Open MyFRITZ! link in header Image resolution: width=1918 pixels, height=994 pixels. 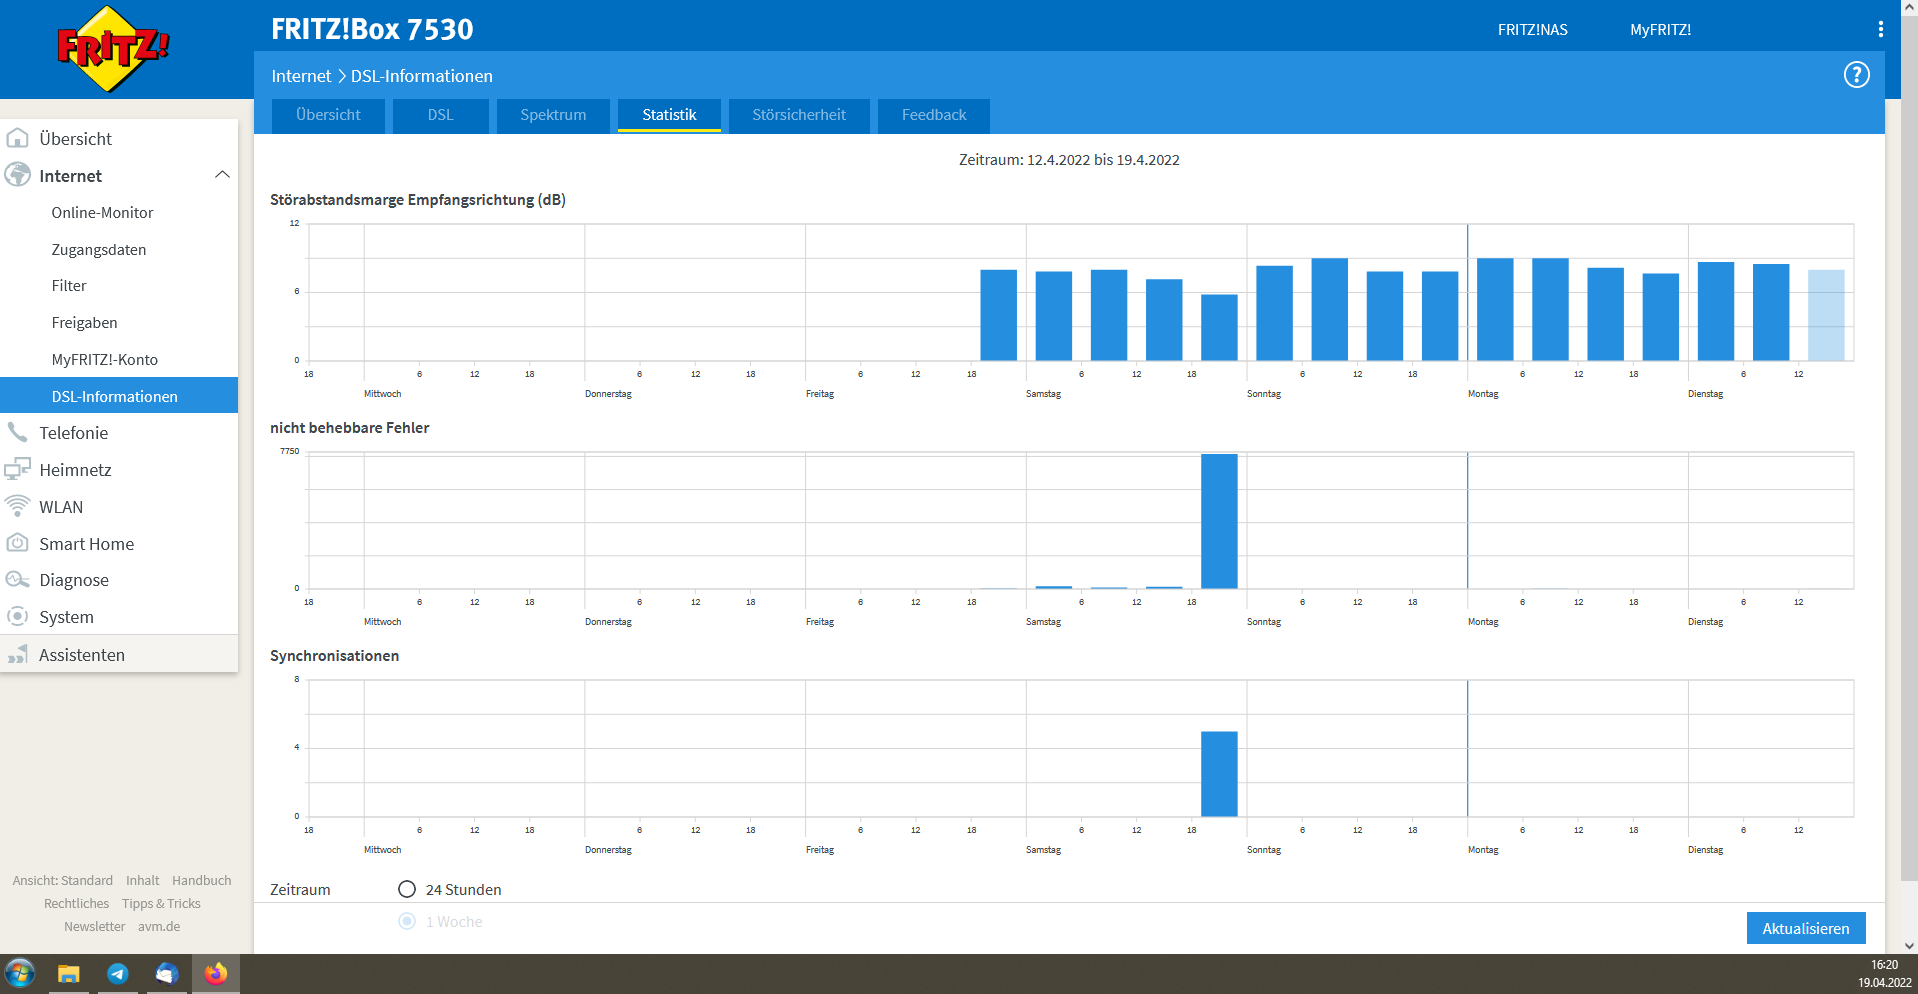tap(1660, 30)
